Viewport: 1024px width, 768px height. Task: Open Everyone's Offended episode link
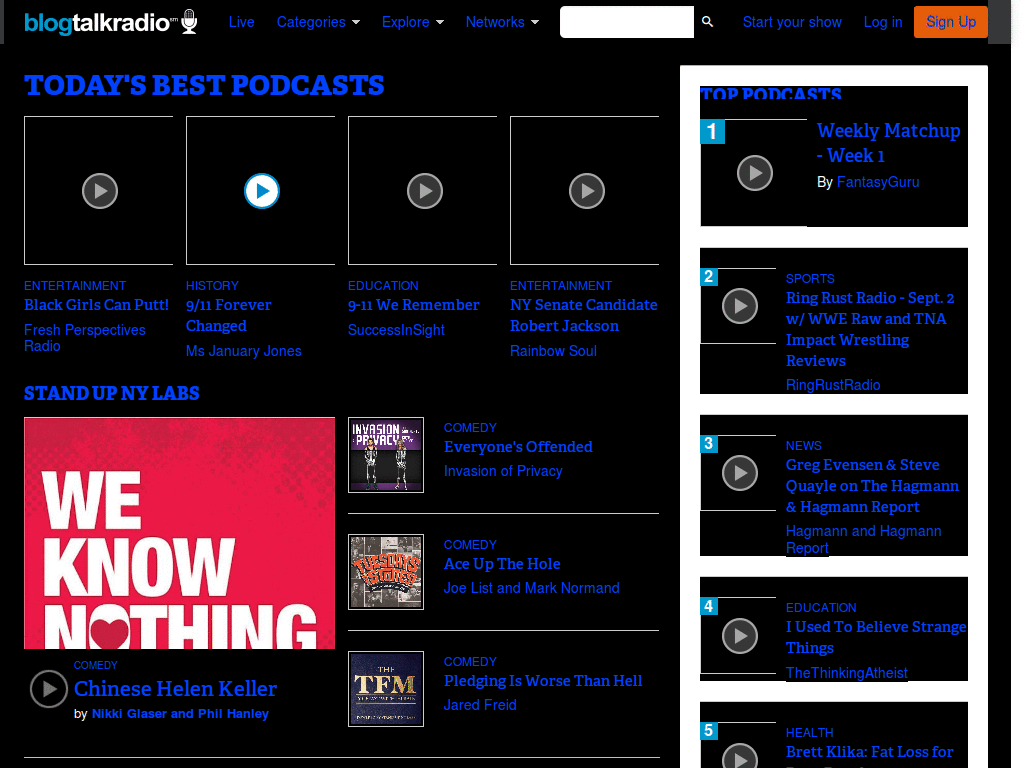(x=519, y=447)
